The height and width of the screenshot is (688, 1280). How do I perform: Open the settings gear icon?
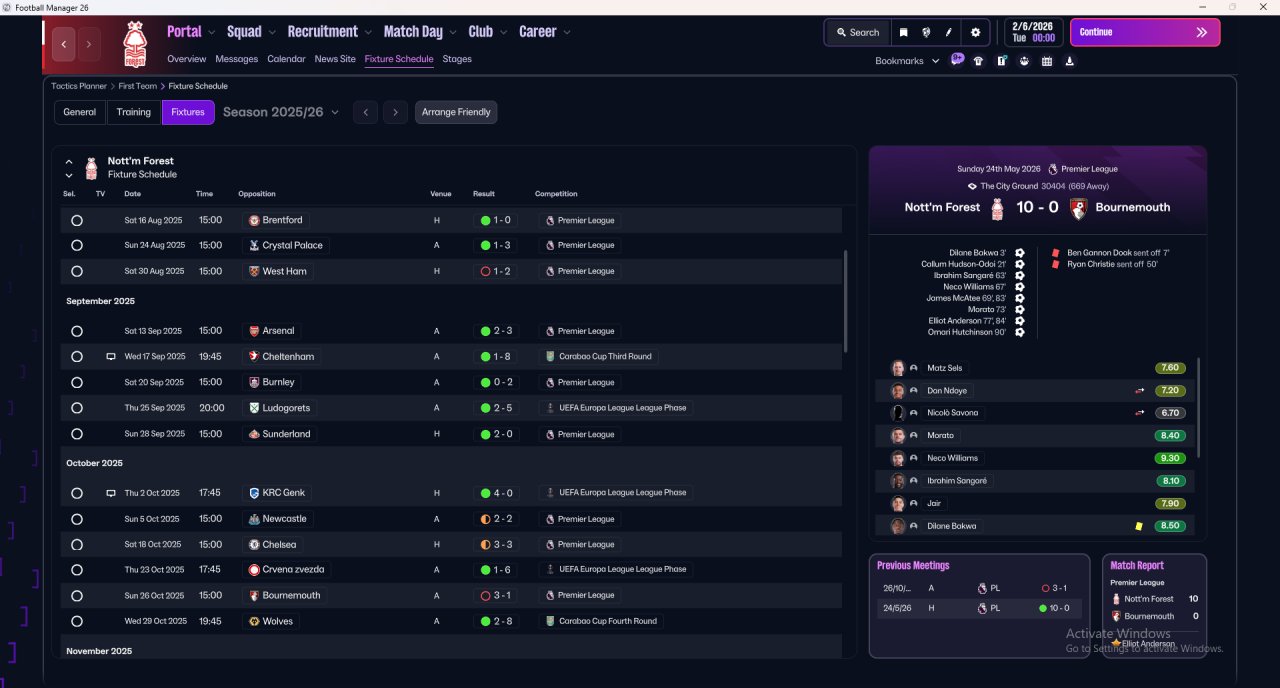976,32
